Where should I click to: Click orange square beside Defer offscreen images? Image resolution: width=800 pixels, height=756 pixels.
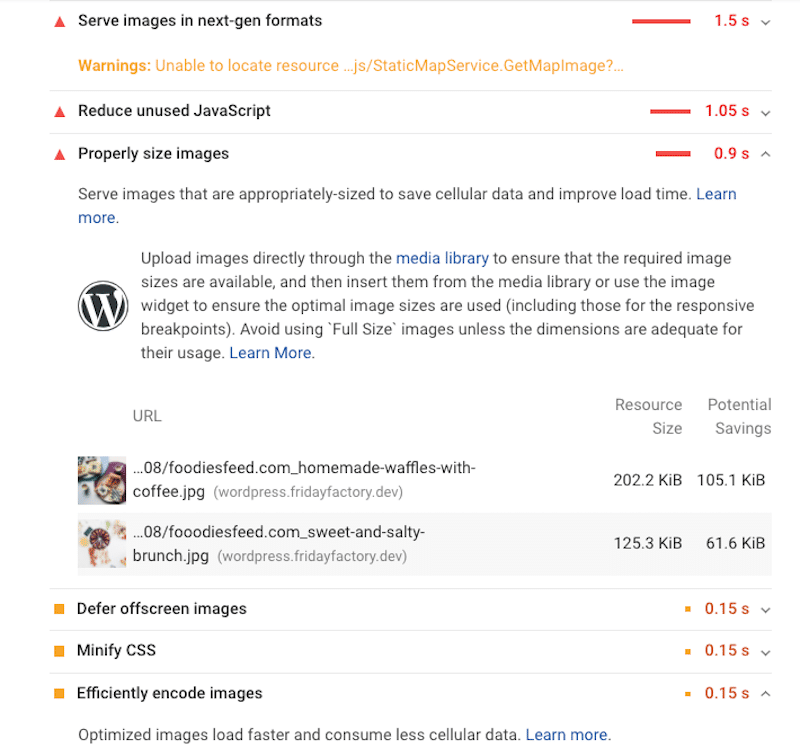click(59, 609)
